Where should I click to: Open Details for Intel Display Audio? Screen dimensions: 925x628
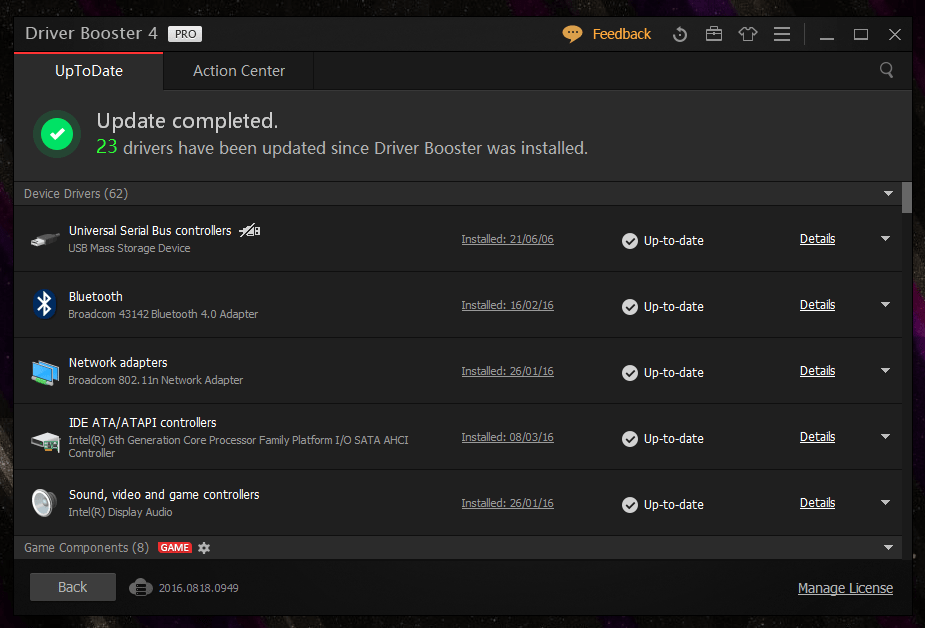pos(817,503)
